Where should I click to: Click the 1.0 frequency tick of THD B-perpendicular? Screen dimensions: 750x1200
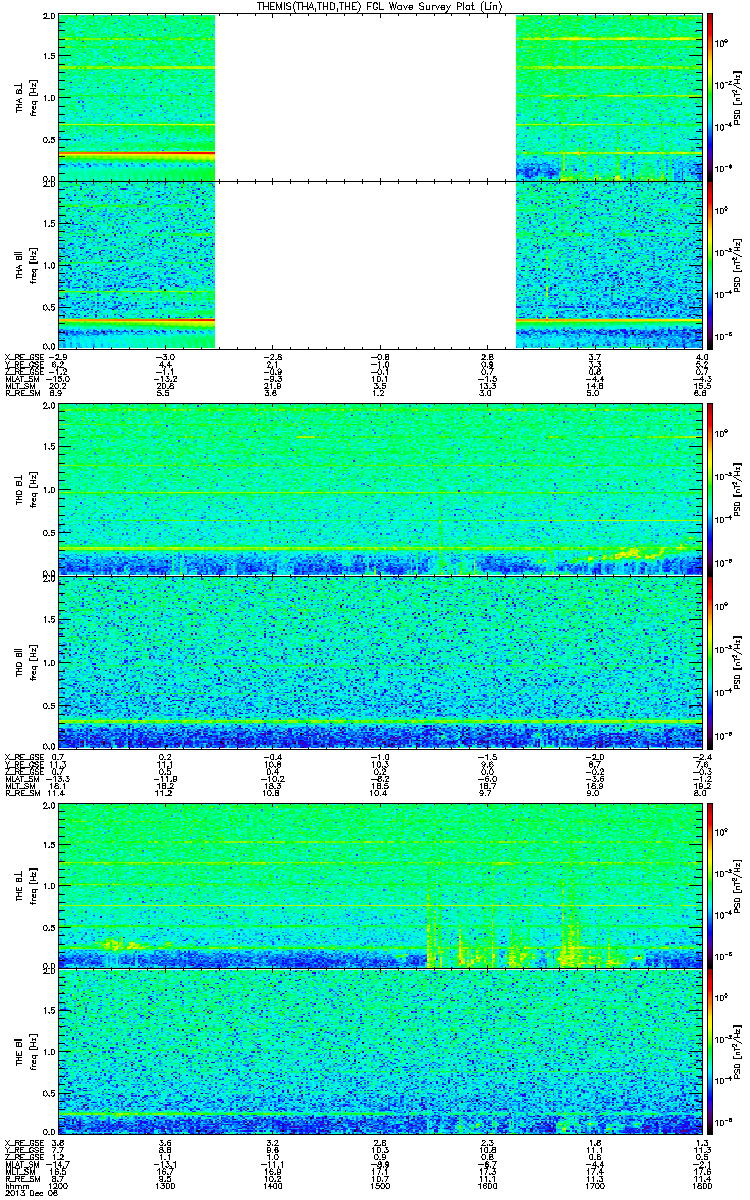pos(49,491)
